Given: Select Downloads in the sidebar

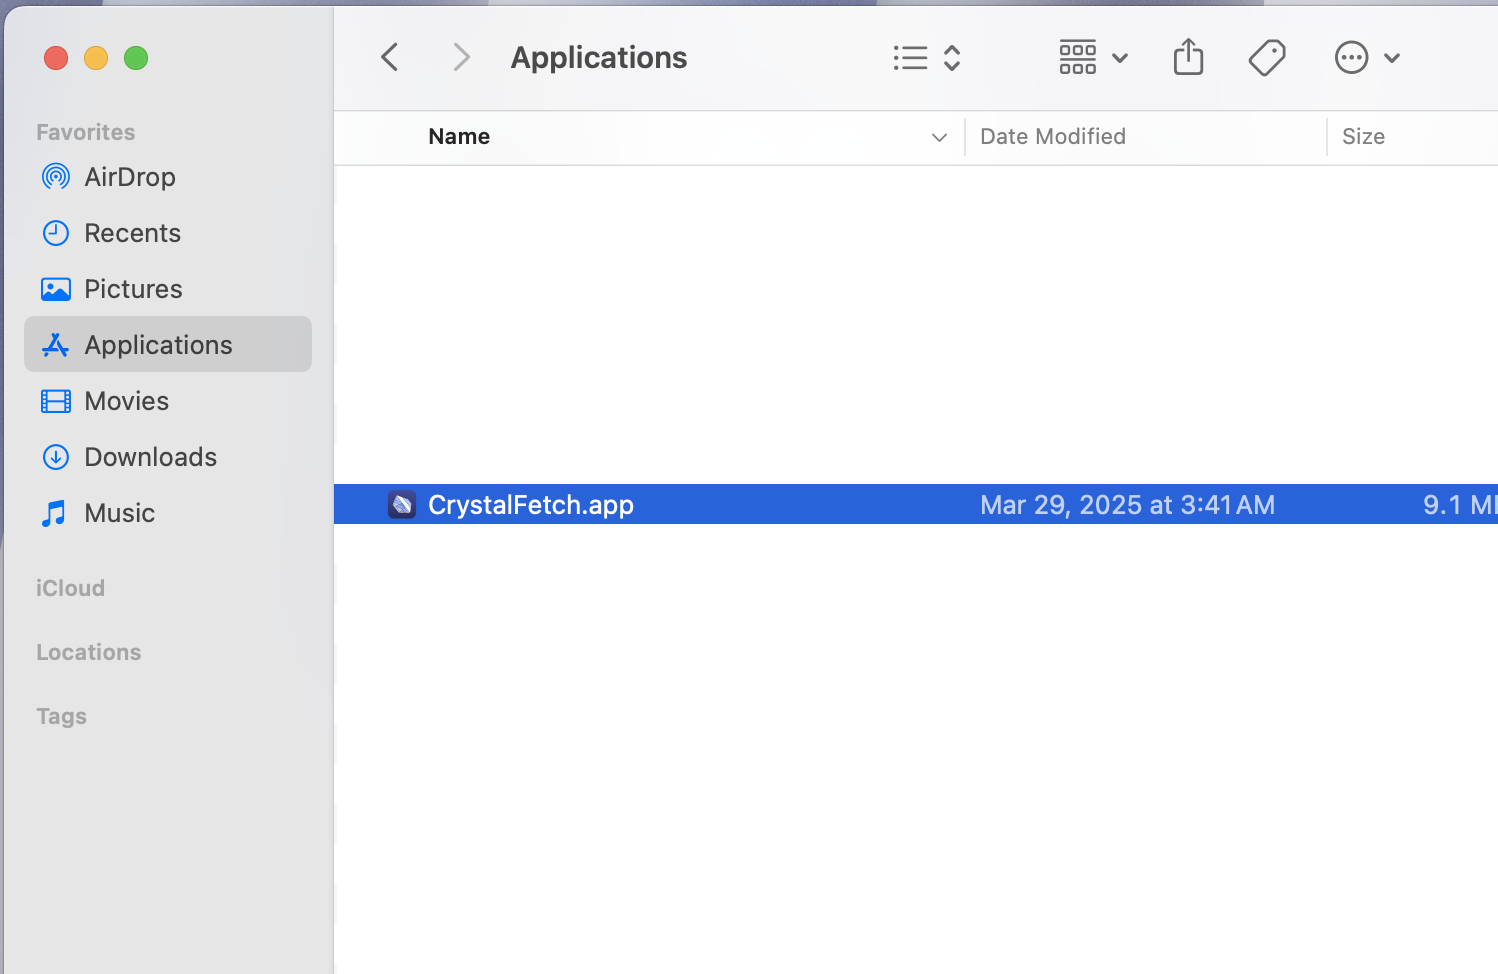Looking at the screenshot, I should coord(151,457).
